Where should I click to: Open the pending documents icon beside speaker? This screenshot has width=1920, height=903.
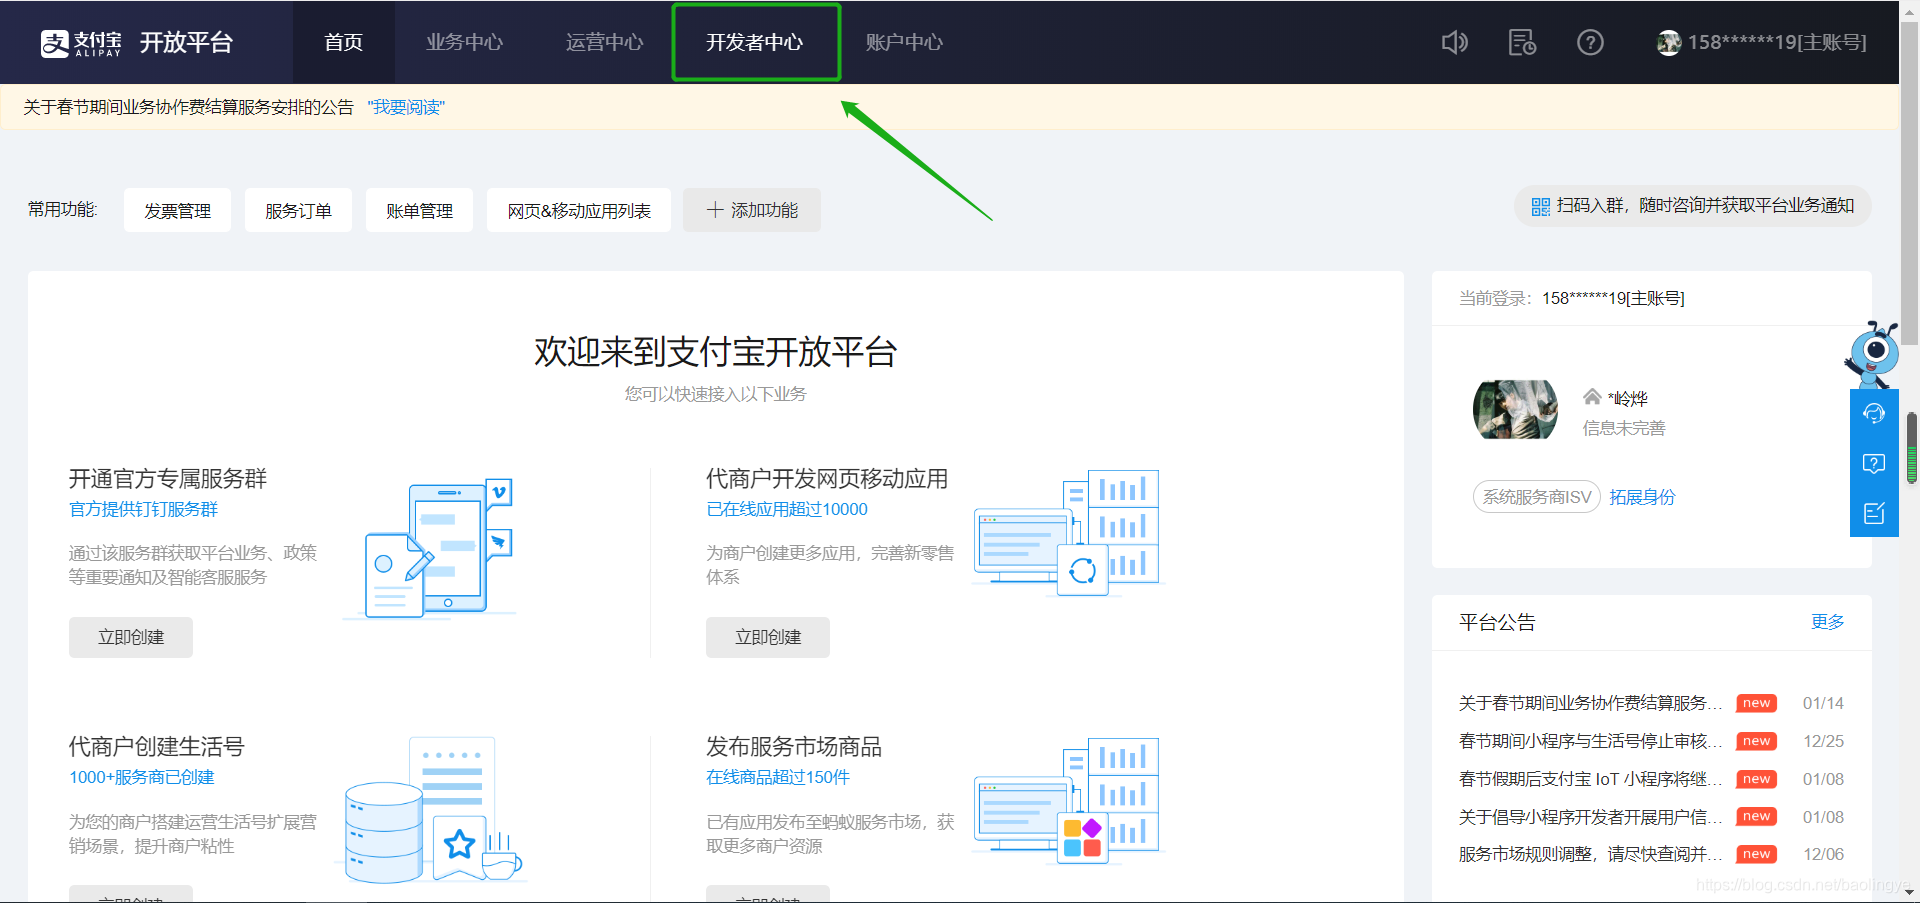[1521, 42]
